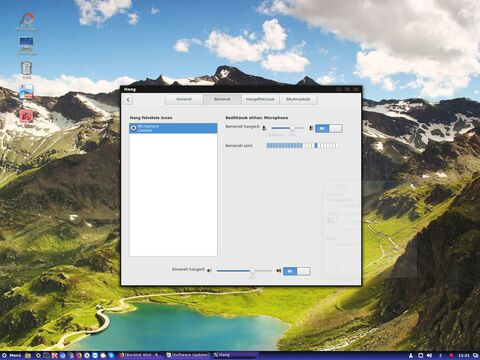Switch to the Hangeffektusok tab

pyautogui.click(x=260, y=99)
